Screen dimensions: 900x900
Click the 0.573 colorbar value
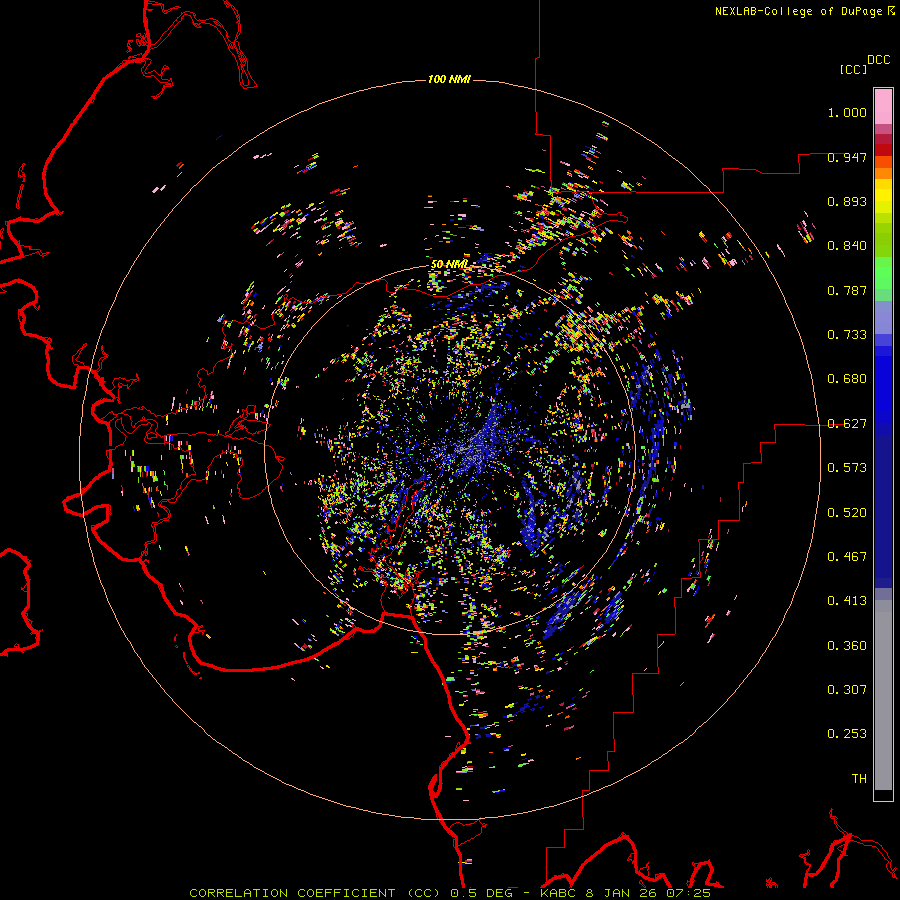847,468
